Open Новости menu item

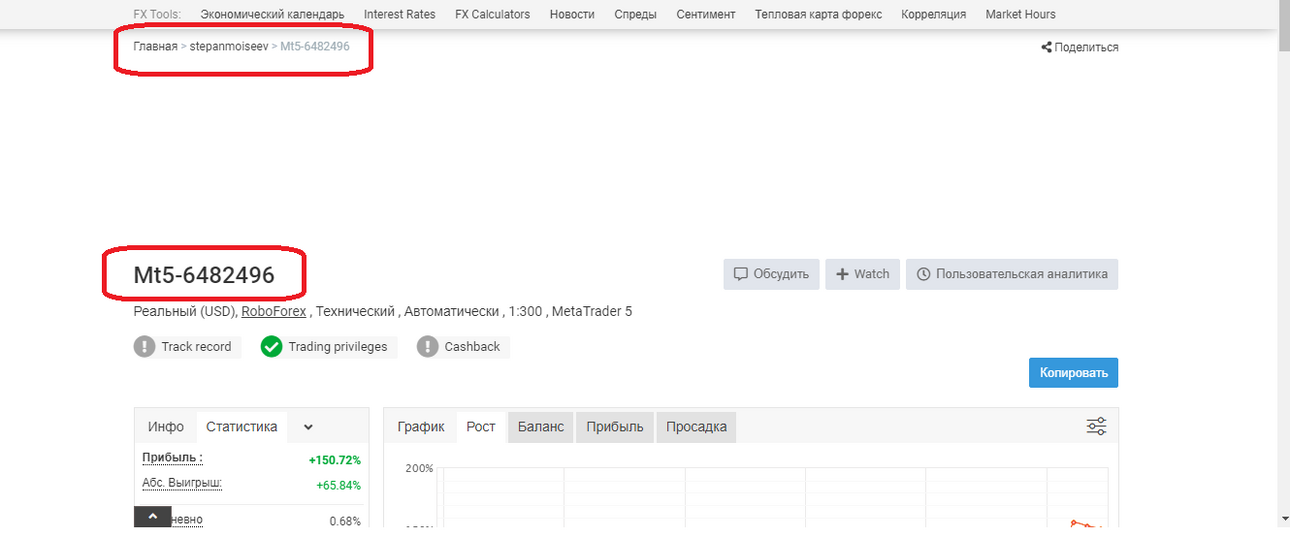pos(572,14)
